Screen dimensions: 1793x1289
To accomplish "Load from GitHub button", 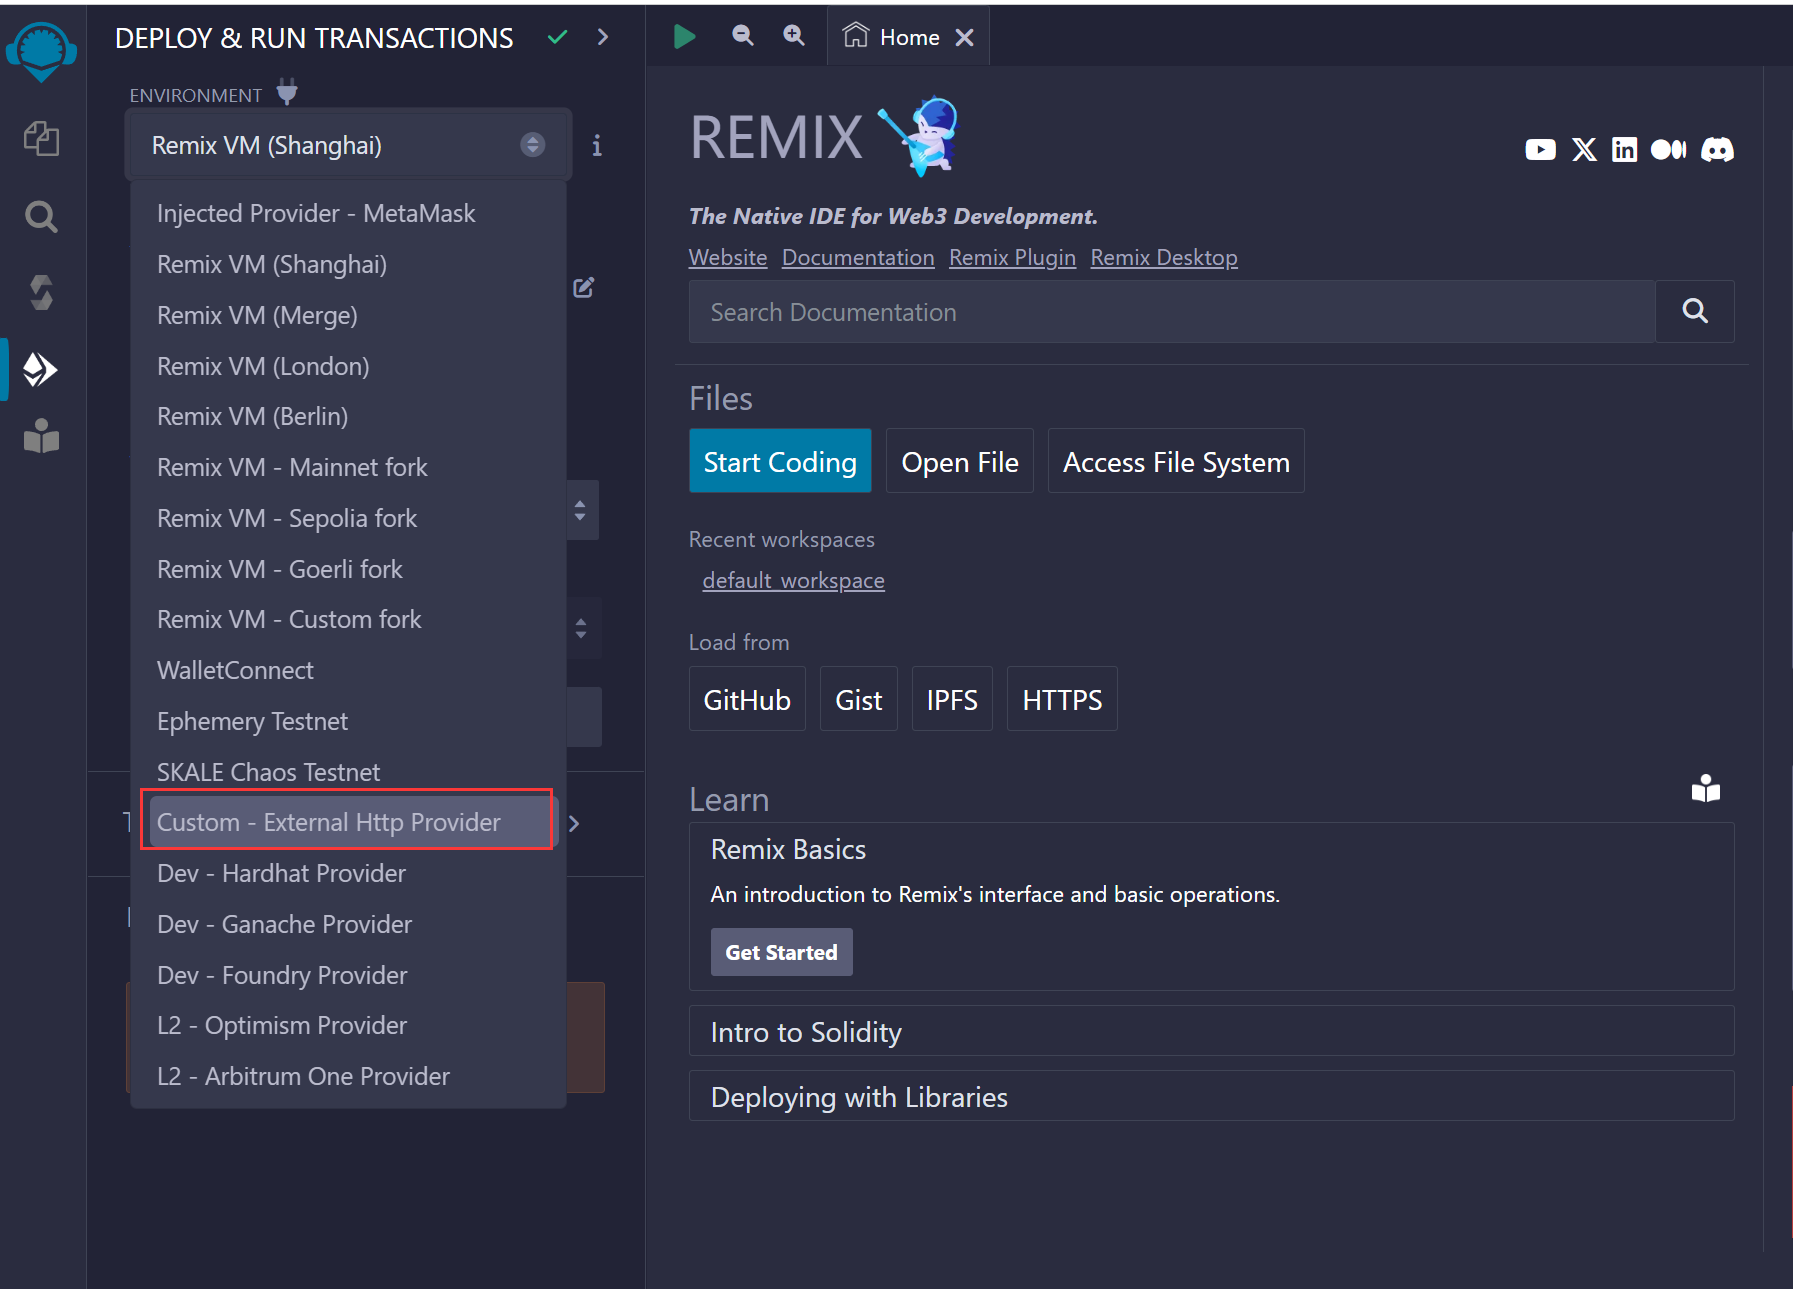I will 747,699.
